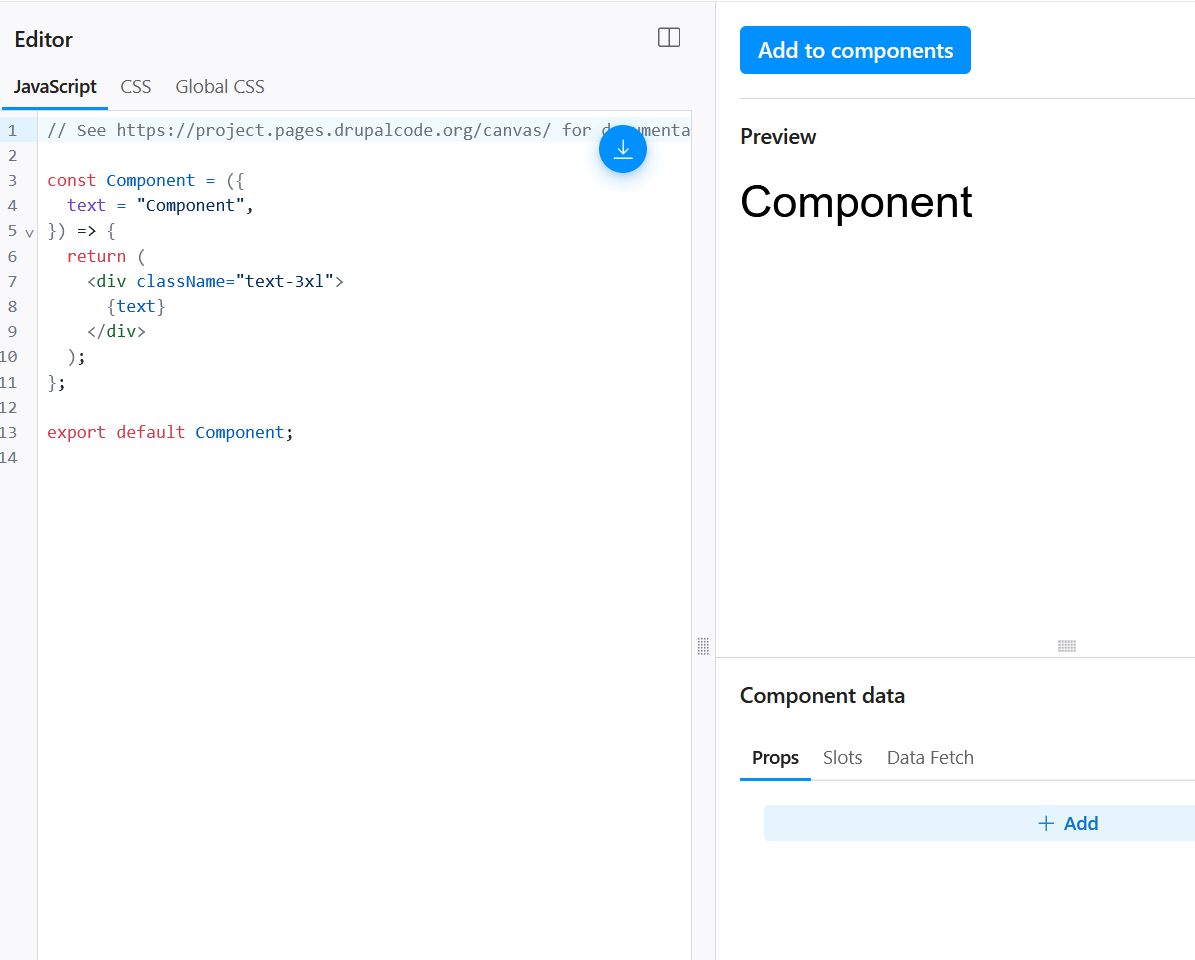Switch to the CSS tab

(x=135, y=87)
